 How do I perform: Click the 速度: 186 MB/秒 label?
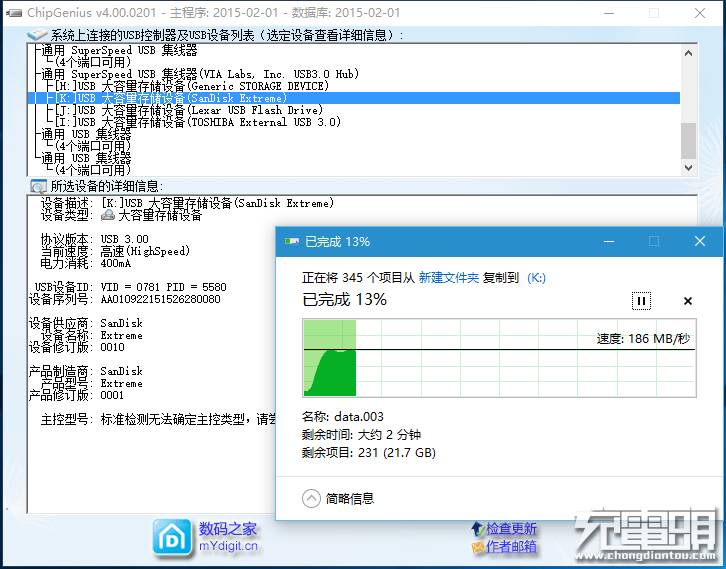click(643, 339)
